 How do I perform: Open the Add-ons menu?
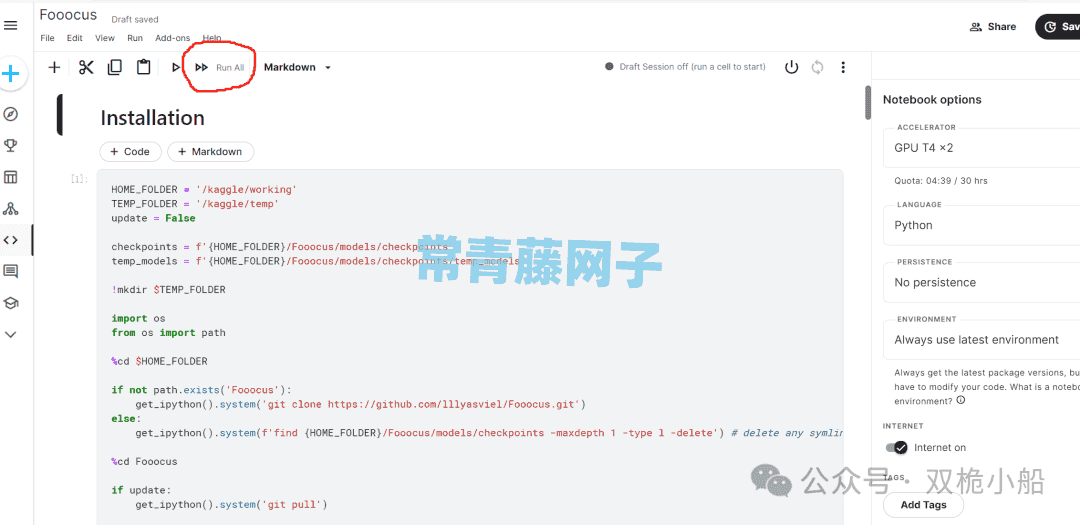(x=173, y=38)
